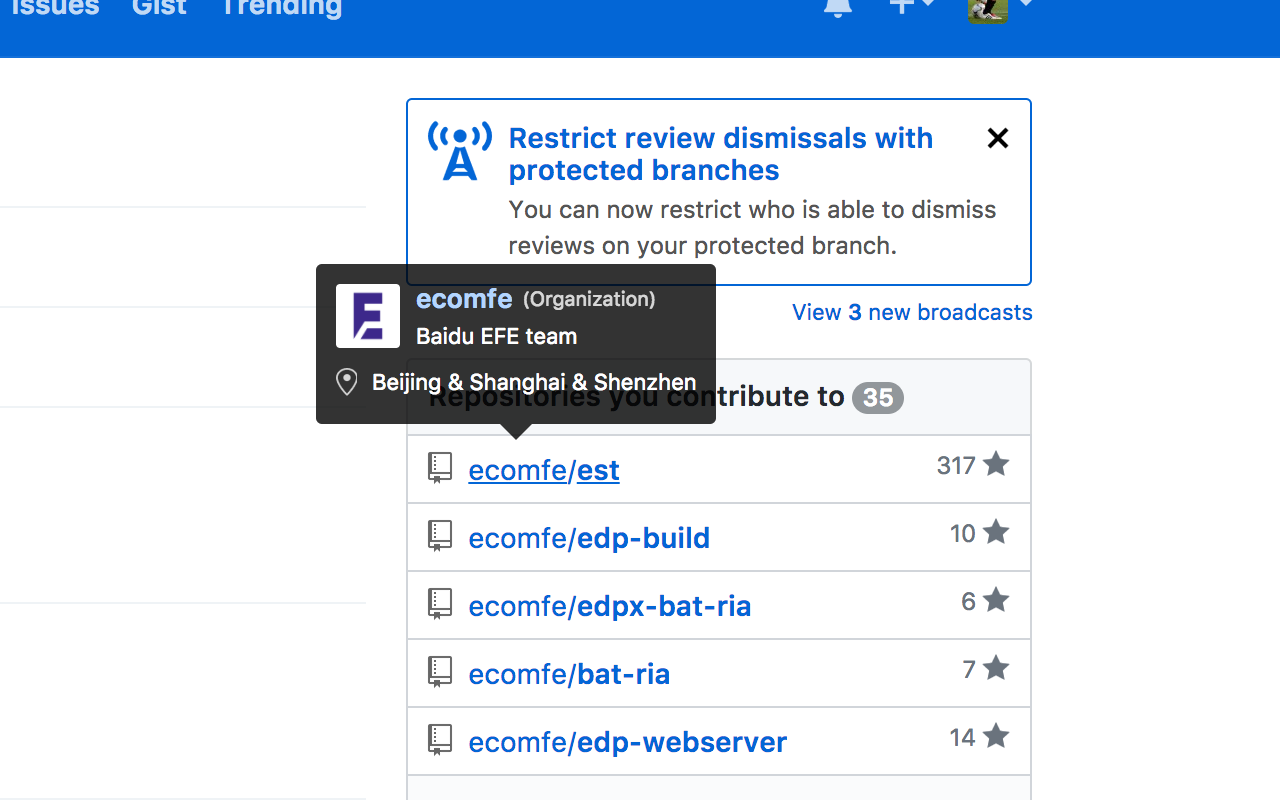Click broadcast description about protected branch reviews

pos(752,228)
